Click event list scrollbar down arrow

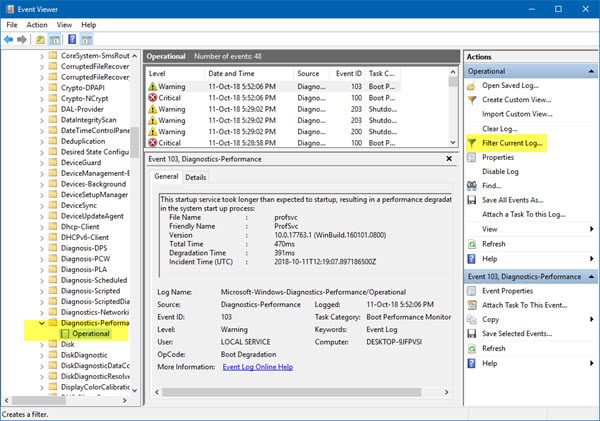453,142
